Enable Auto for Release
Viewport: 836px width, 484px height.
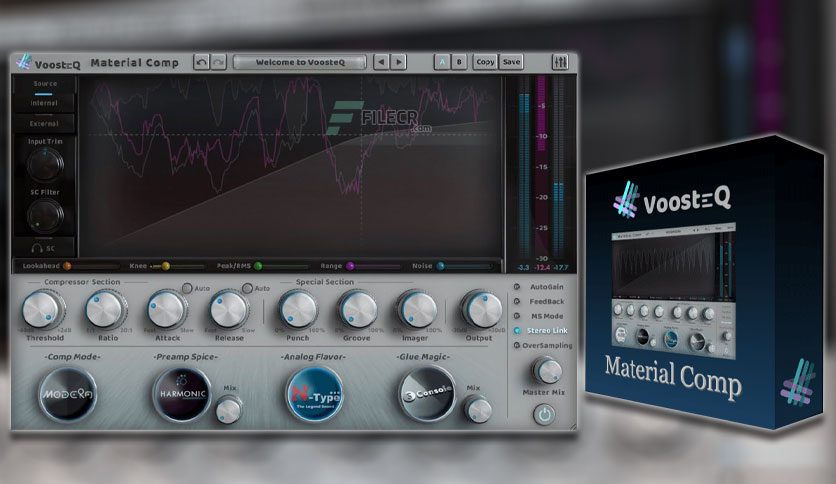pos(247,288)
